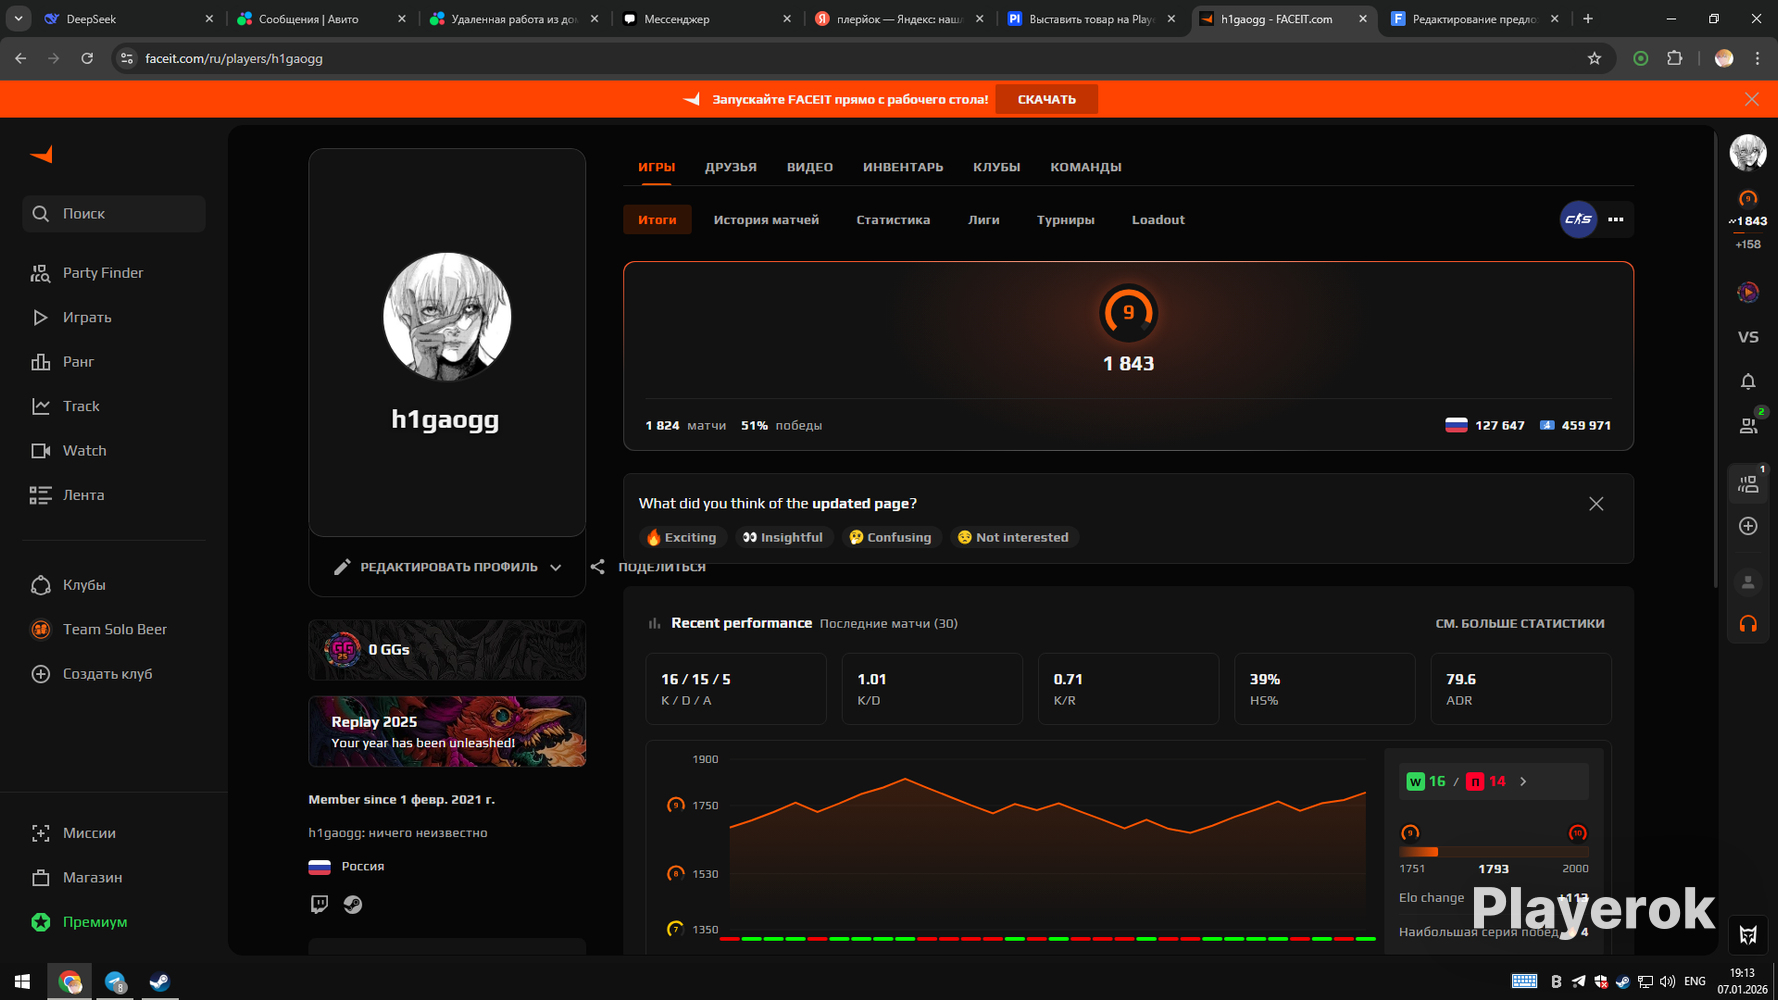The image size is (1778, 1000).
Task: Open notifications bell in right sidebar
Action: point(1748,382)
